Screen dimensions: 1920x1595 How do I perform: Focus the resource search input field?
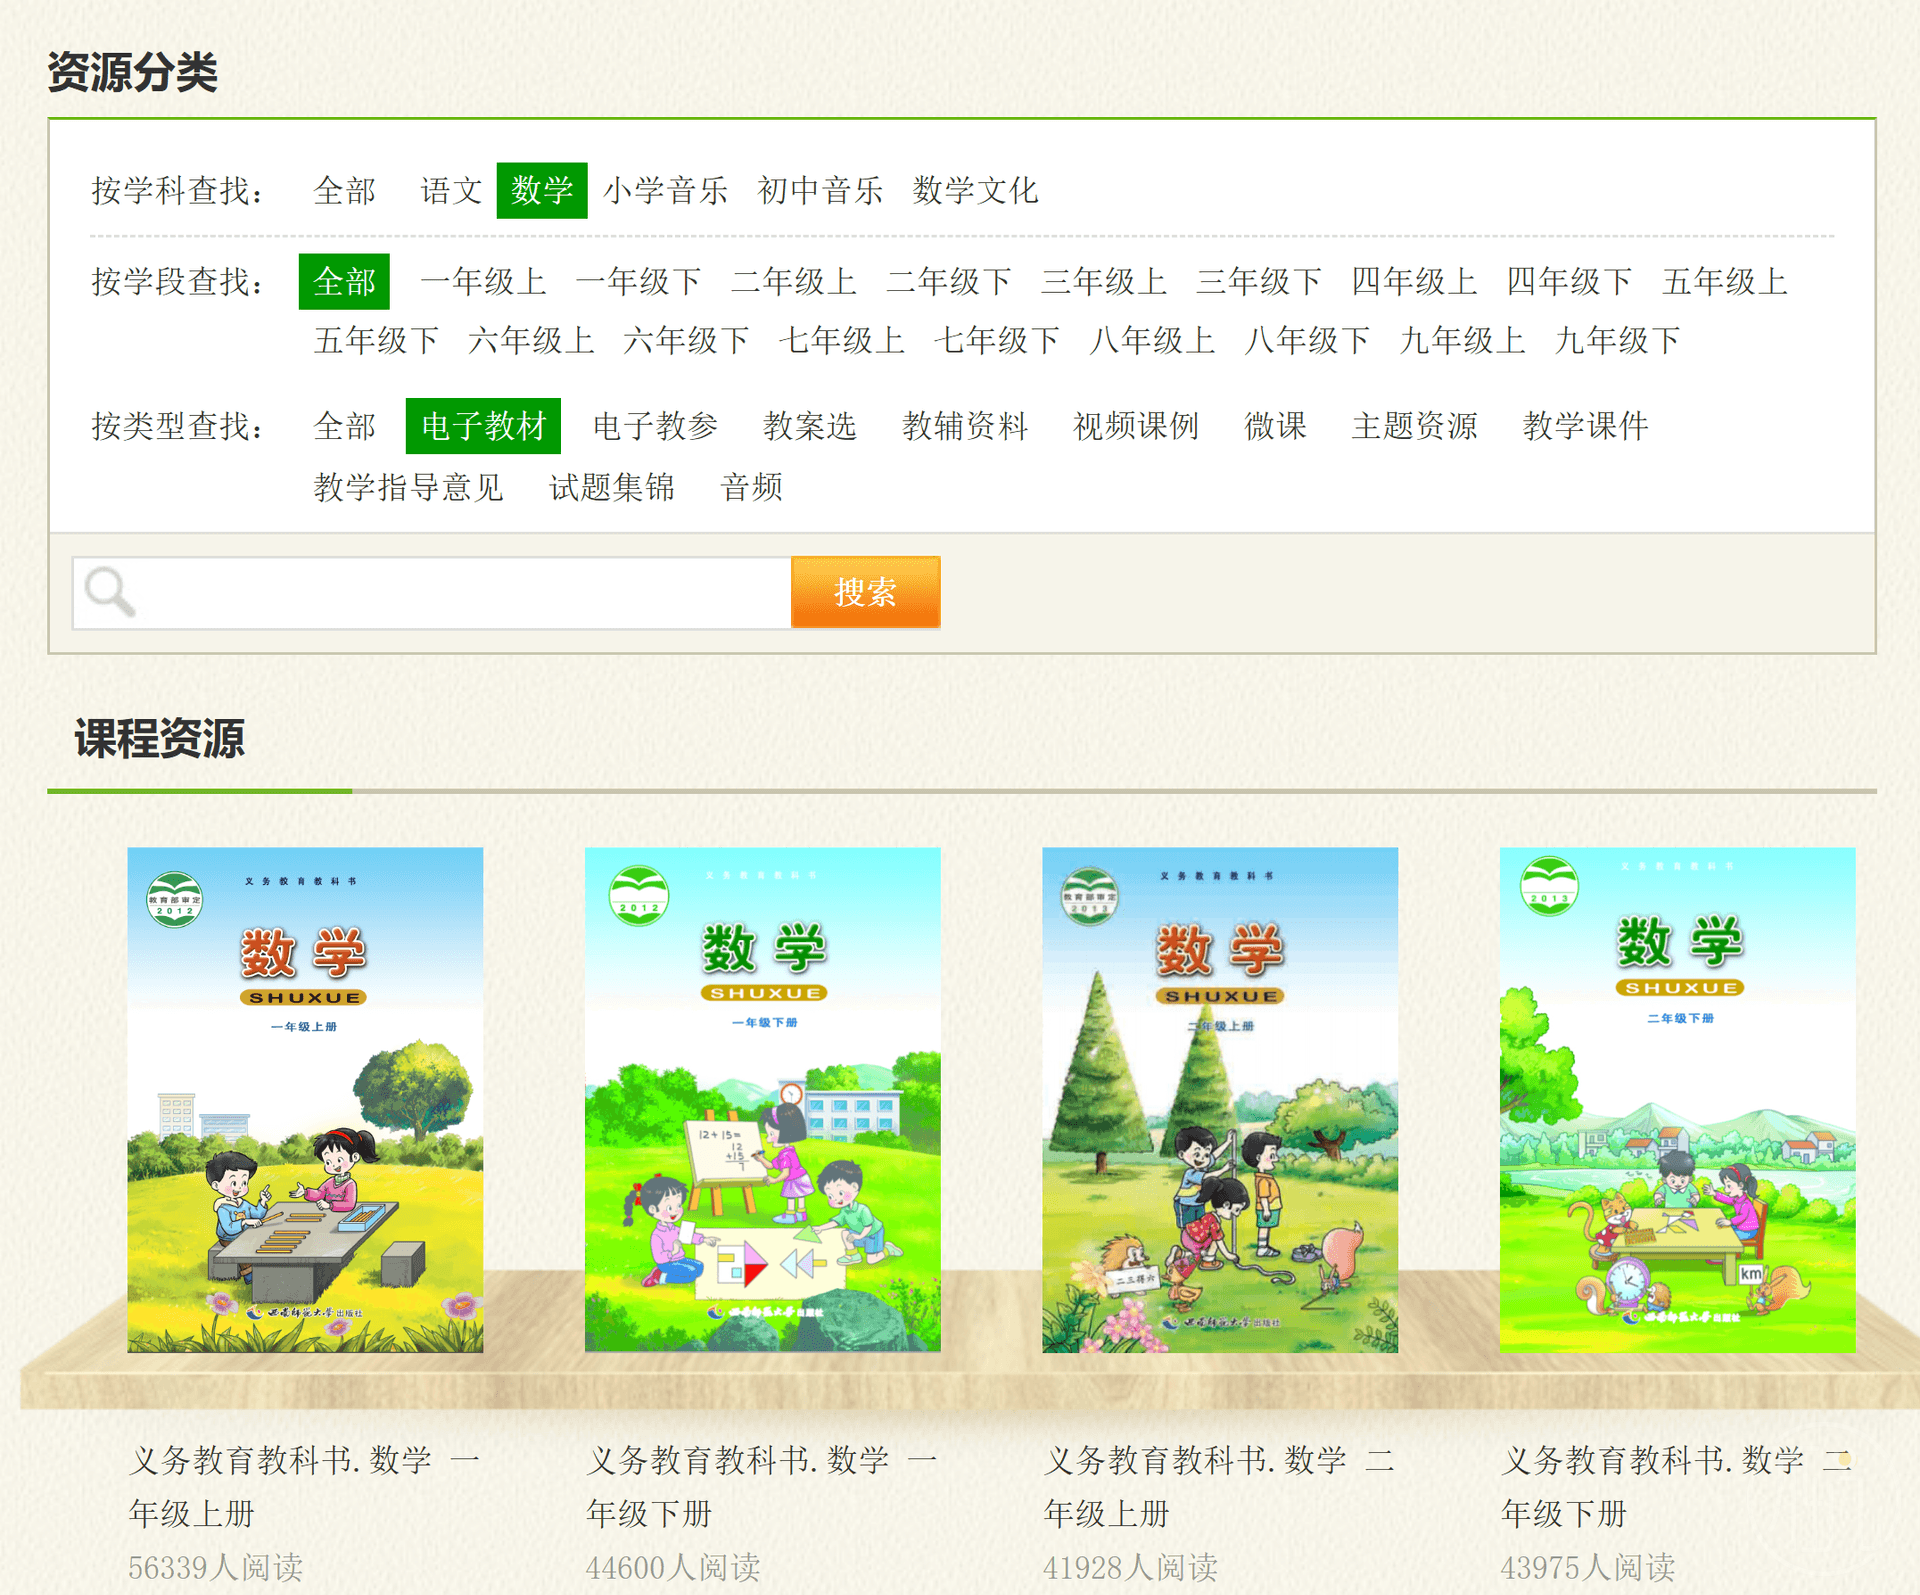click(x=432, y=592)
